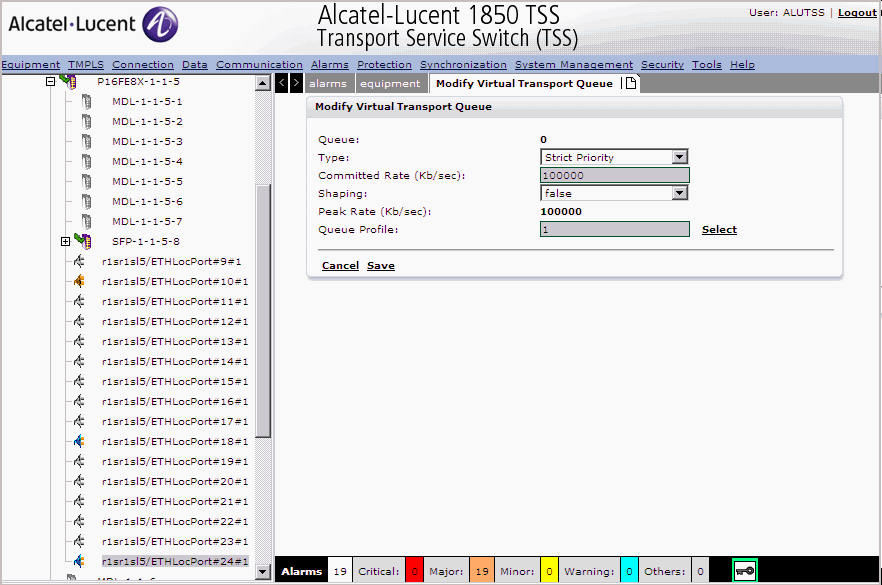
Task: Open the Alarms menu
Action: (330, 65)
